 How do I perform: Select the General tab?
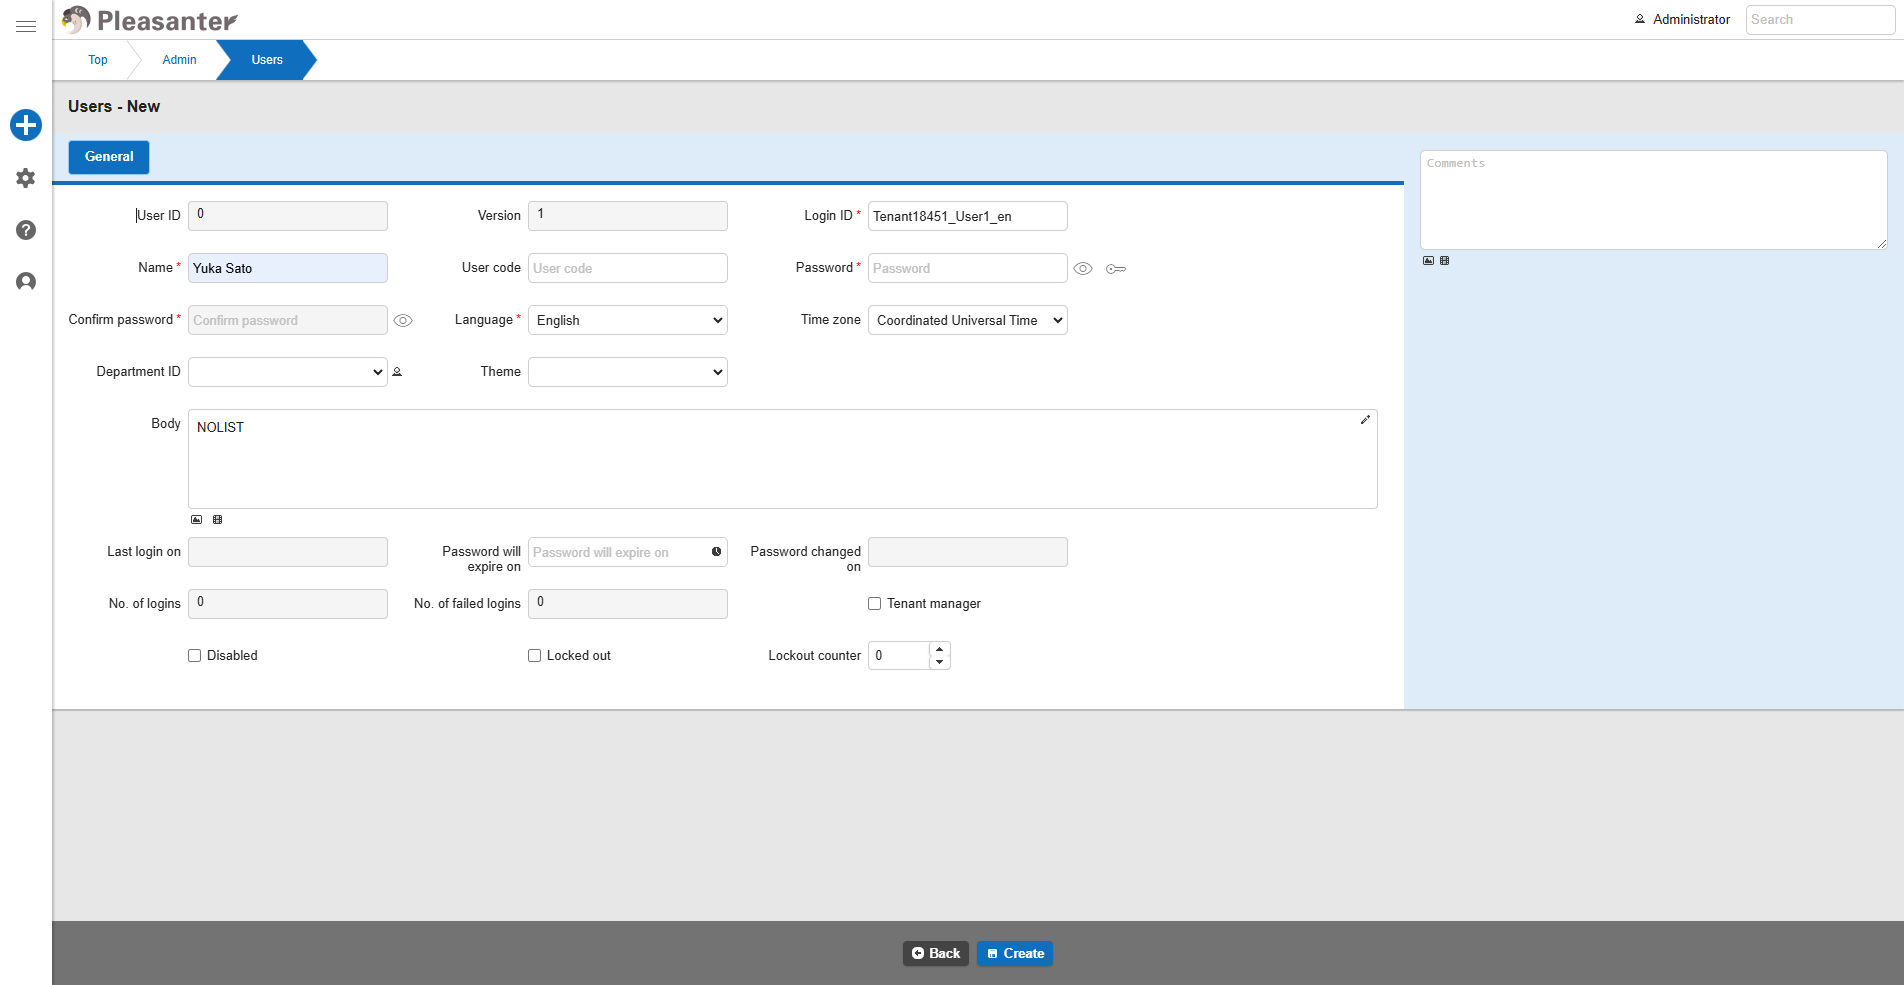pos(109,157)
